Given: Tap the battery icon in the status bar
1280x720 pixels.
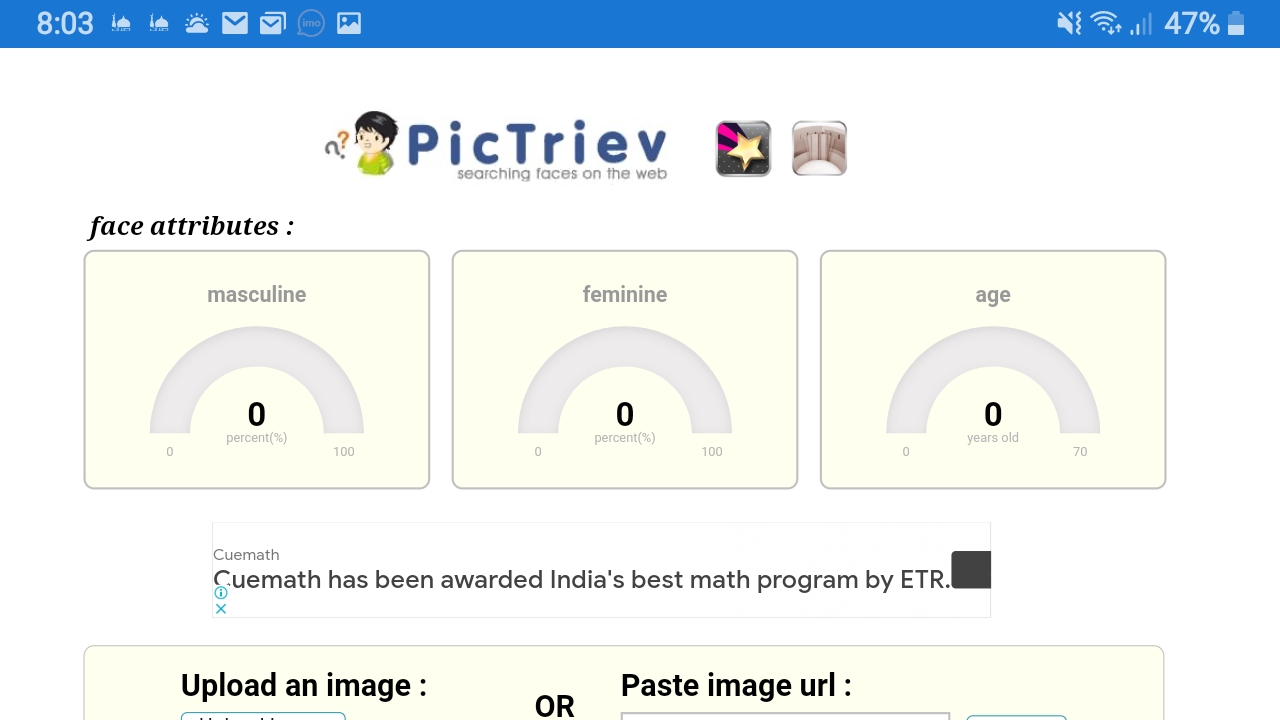Looking at the screenshot, I should (x=1237, y=23).
